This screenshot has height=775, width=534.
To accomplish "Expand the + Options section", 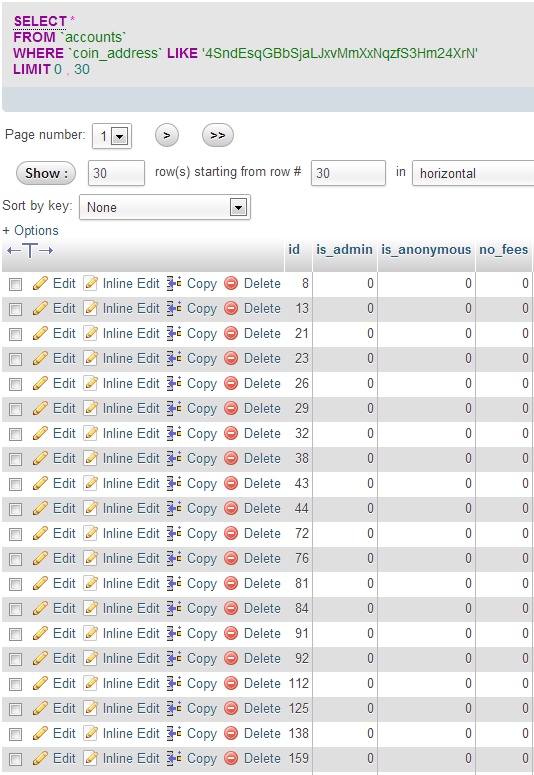I will coord(31,230).
